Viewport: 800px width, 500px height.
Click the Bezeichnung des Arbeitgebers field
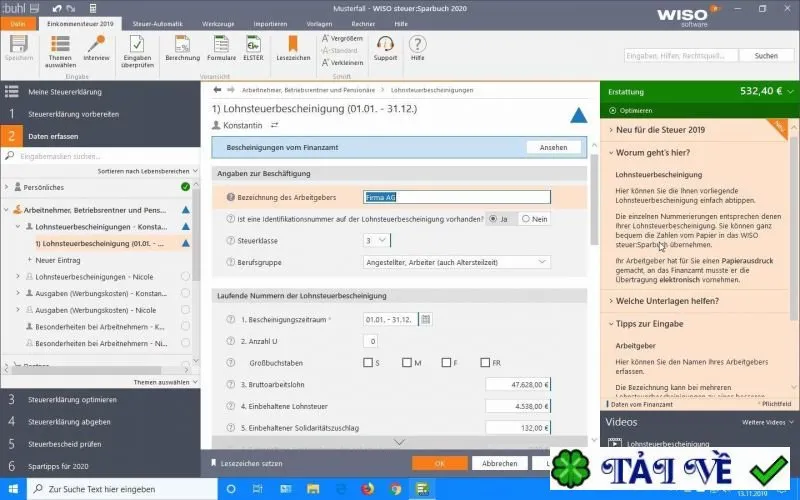coord(457,197)
